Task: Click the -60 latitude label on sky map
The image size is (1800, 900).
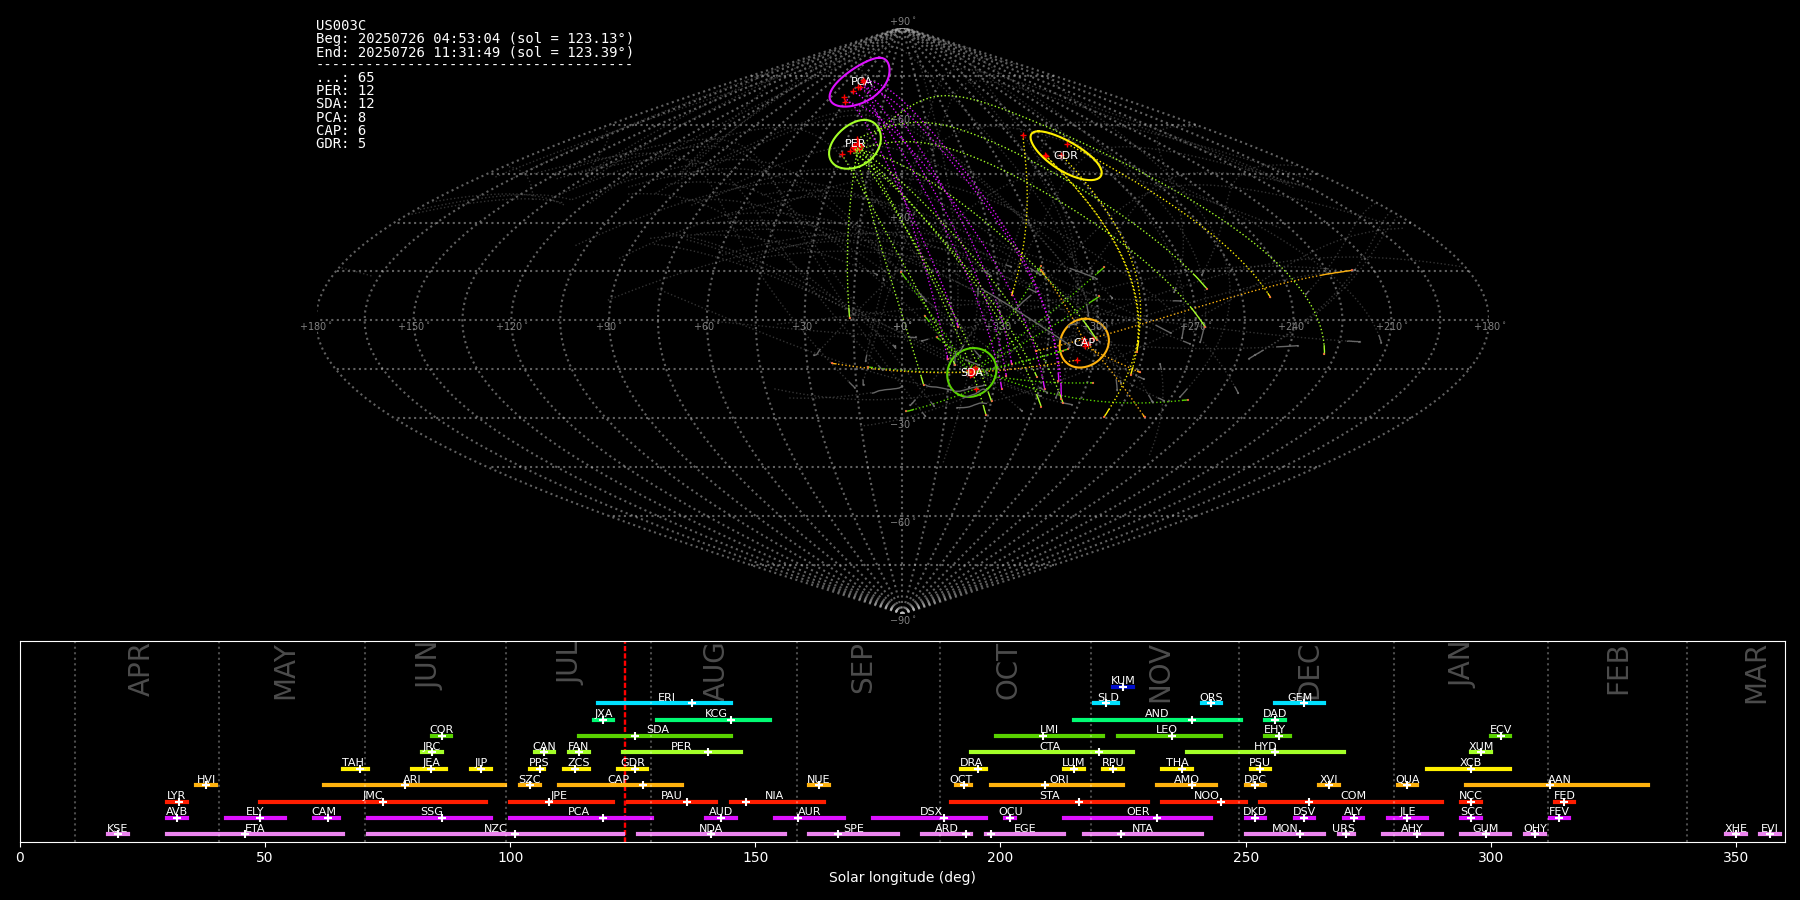Action: coord(900,523)
